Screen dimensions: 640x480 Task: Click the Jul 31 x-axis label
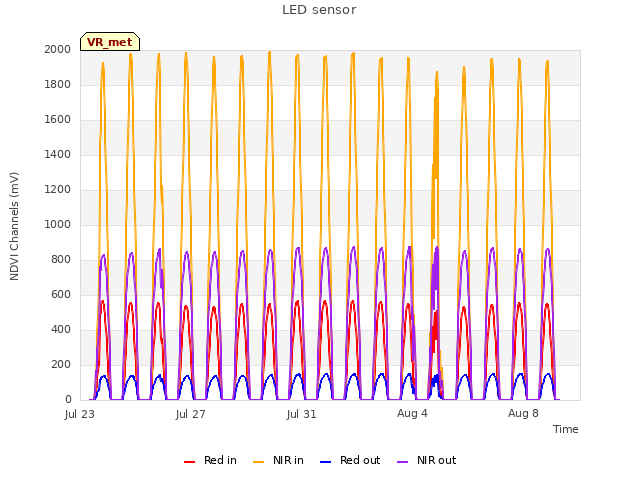click(302, 414)
